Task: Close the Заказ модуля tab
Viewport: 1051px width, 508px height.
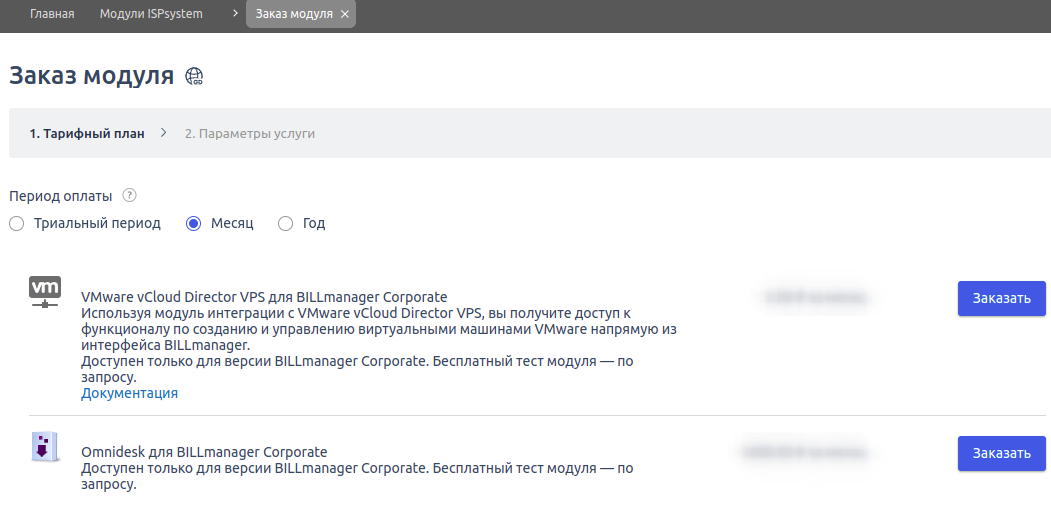Action: click(345, 14)
